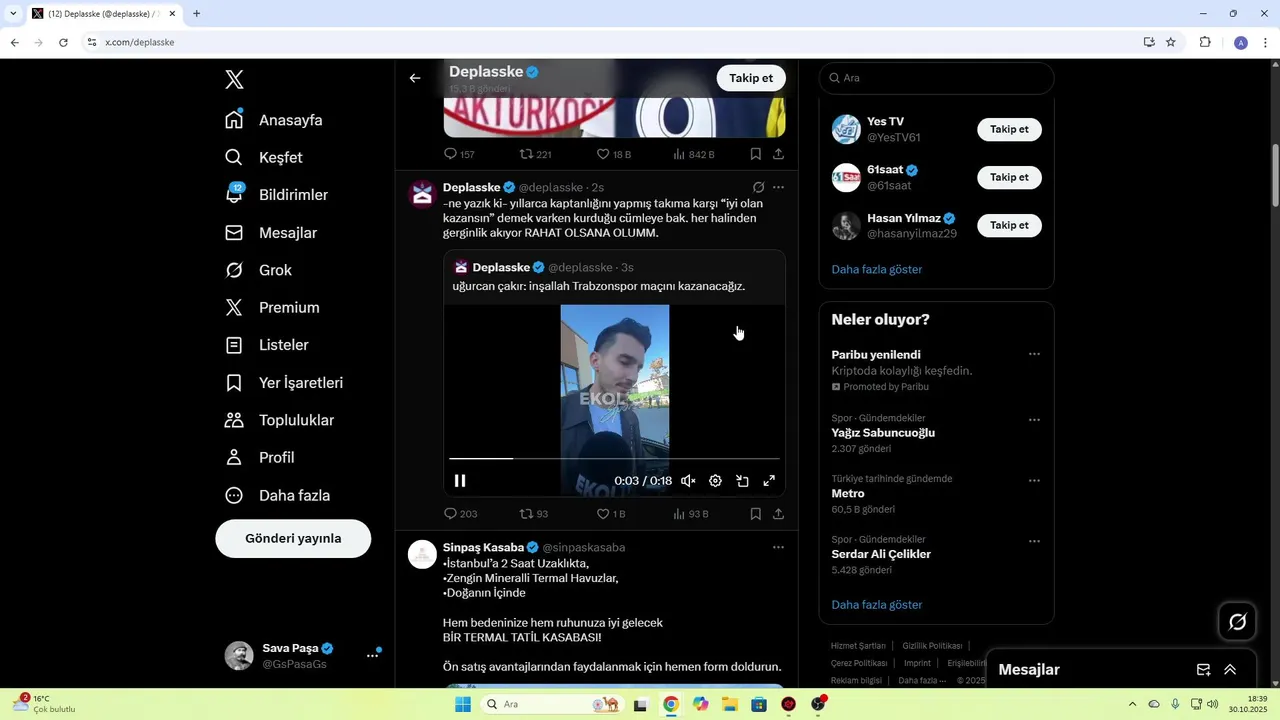Click the Gönderi yayınla button
Image resolution: width=1280 pixels, height=720 pixels.
293,538
